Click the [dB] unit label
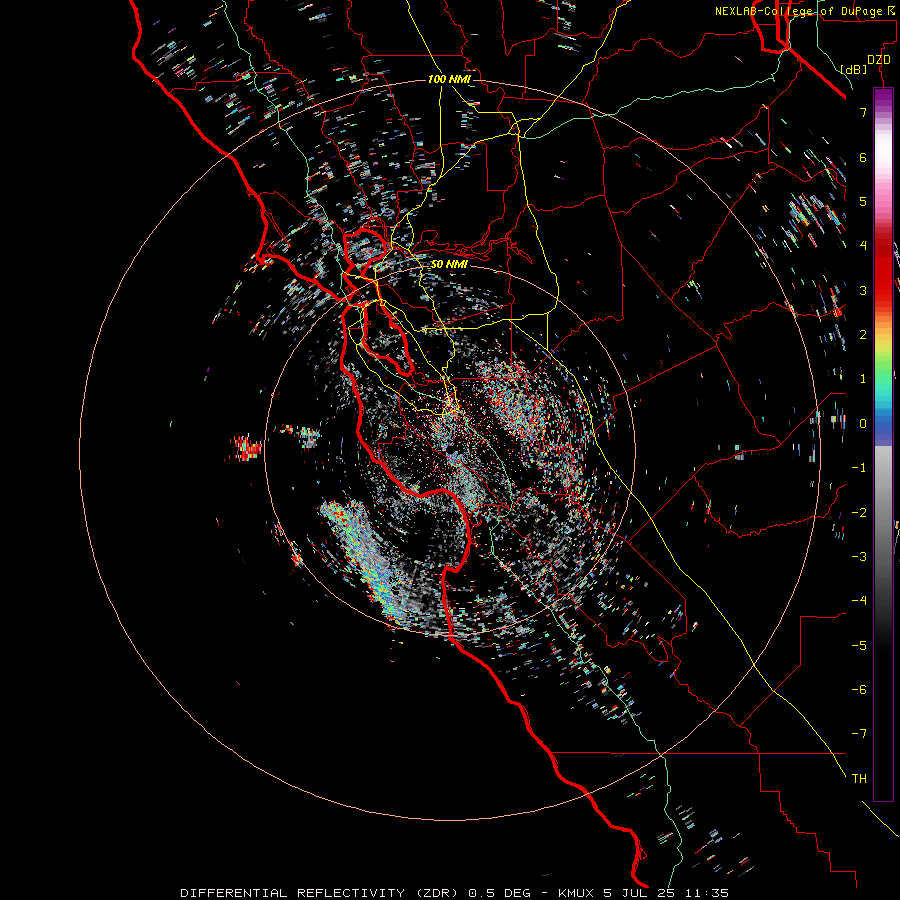 (x=853, y=69)
